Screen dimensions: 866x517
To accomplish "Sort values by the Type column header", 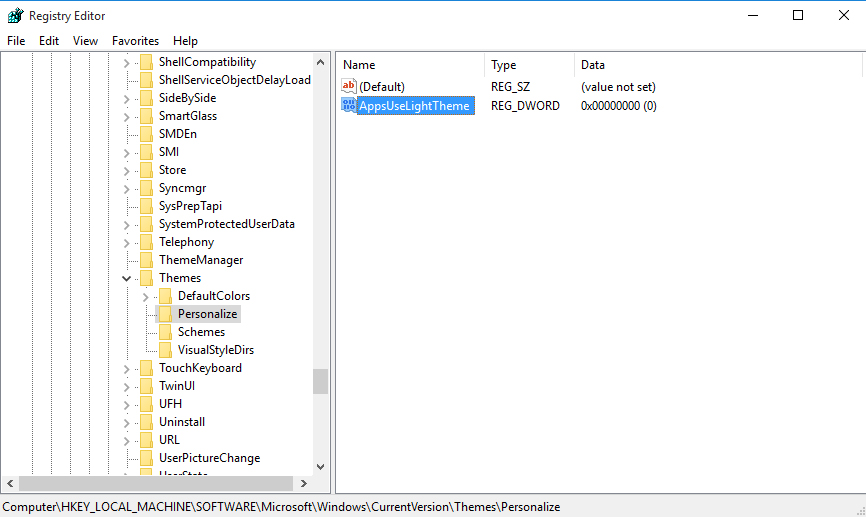I will (530, 65).
